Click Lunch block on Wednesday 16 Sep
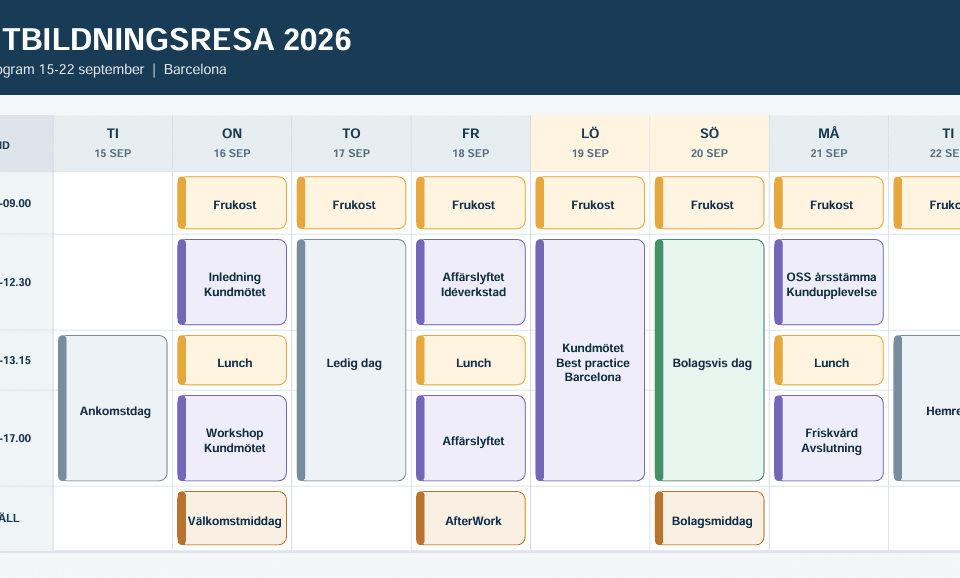The height and width of the screenshot is (578, 960). pos(232,360)
